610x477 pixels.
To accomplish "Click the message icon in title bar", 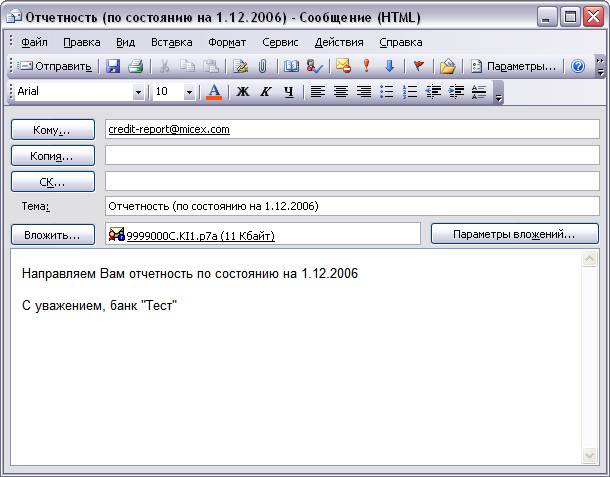I will [x=14, y=17].
